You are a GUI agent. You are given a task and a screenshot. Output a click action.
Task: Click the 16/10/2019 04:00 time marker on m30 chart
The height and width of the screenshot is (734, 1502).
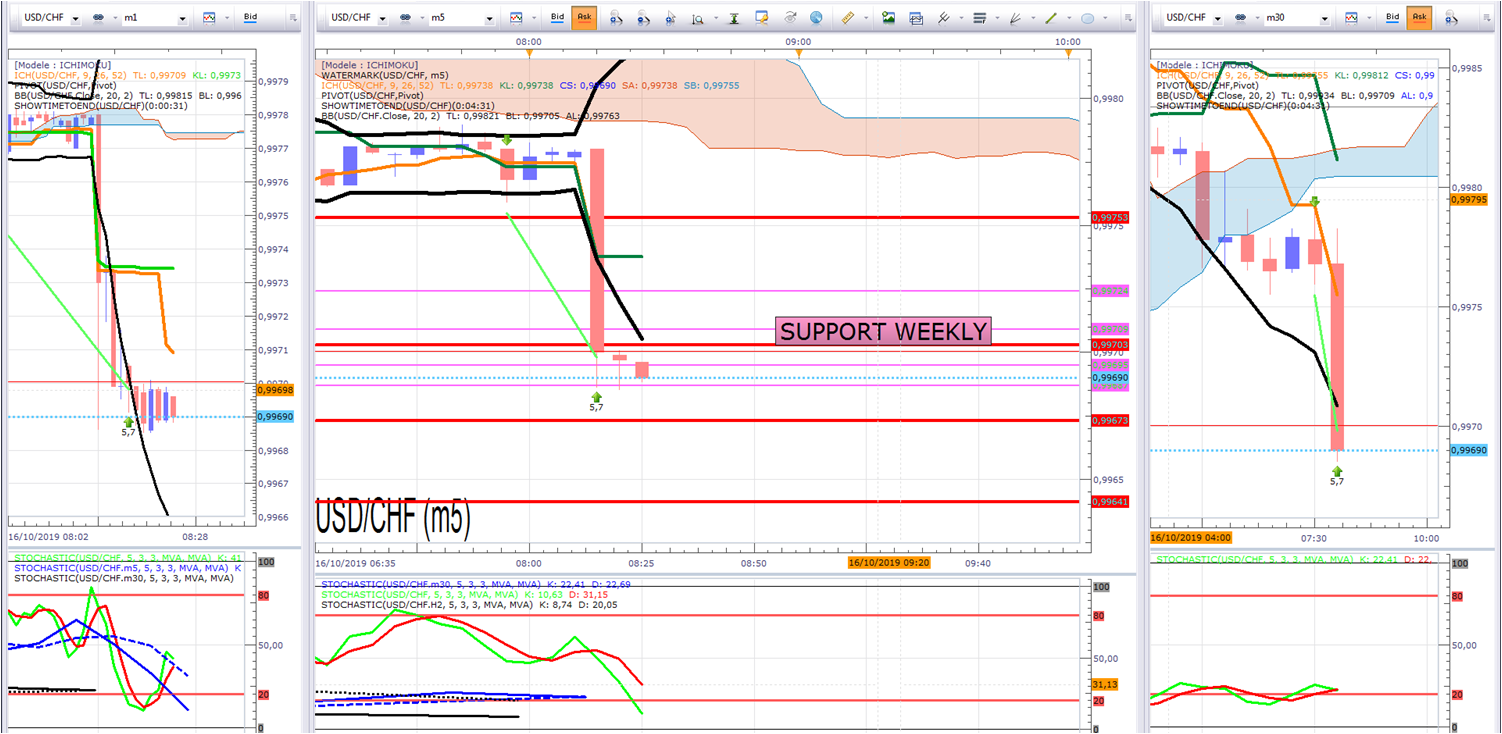pos(1191,537)
